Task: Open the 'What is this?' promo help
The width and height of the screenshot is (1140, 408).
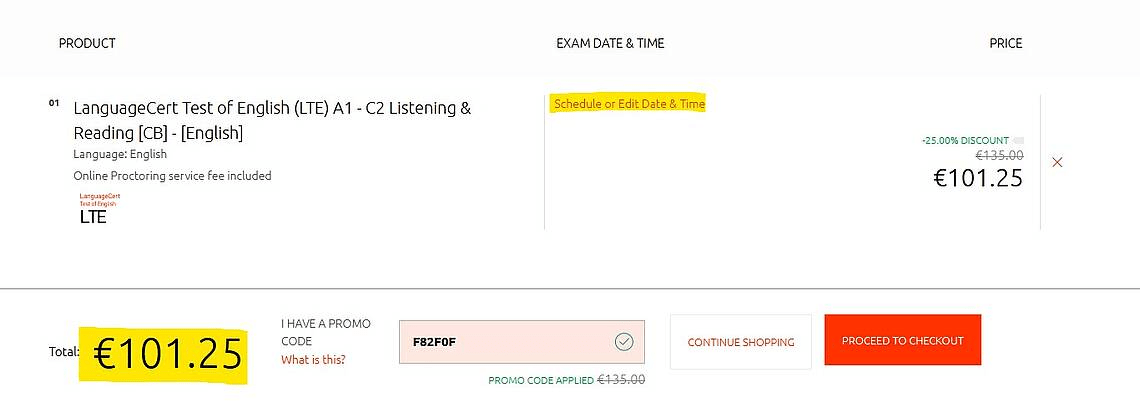Action: click(x=313, y=359)
